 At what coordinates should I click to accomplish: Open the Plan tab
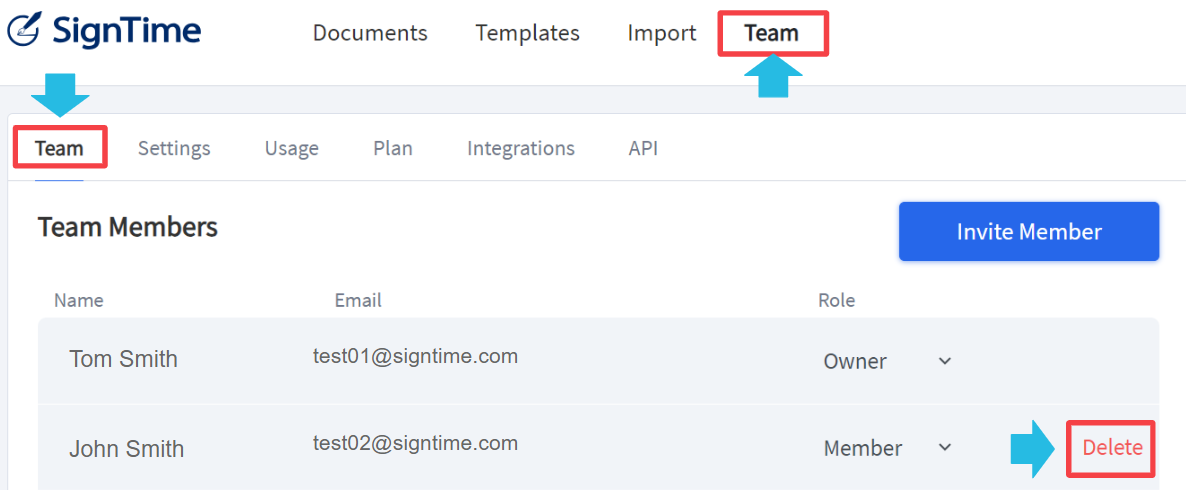click(x=393, y=148)
